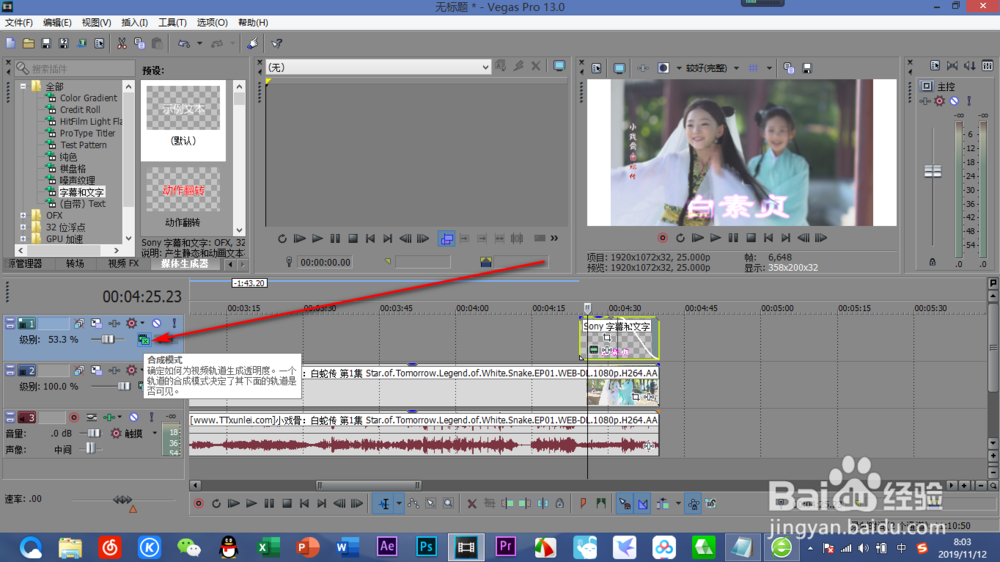Select the Color Gradient generator
The width and height of the screenshot is (1000, 562).
pyautogui.click(x=88, y=98)
